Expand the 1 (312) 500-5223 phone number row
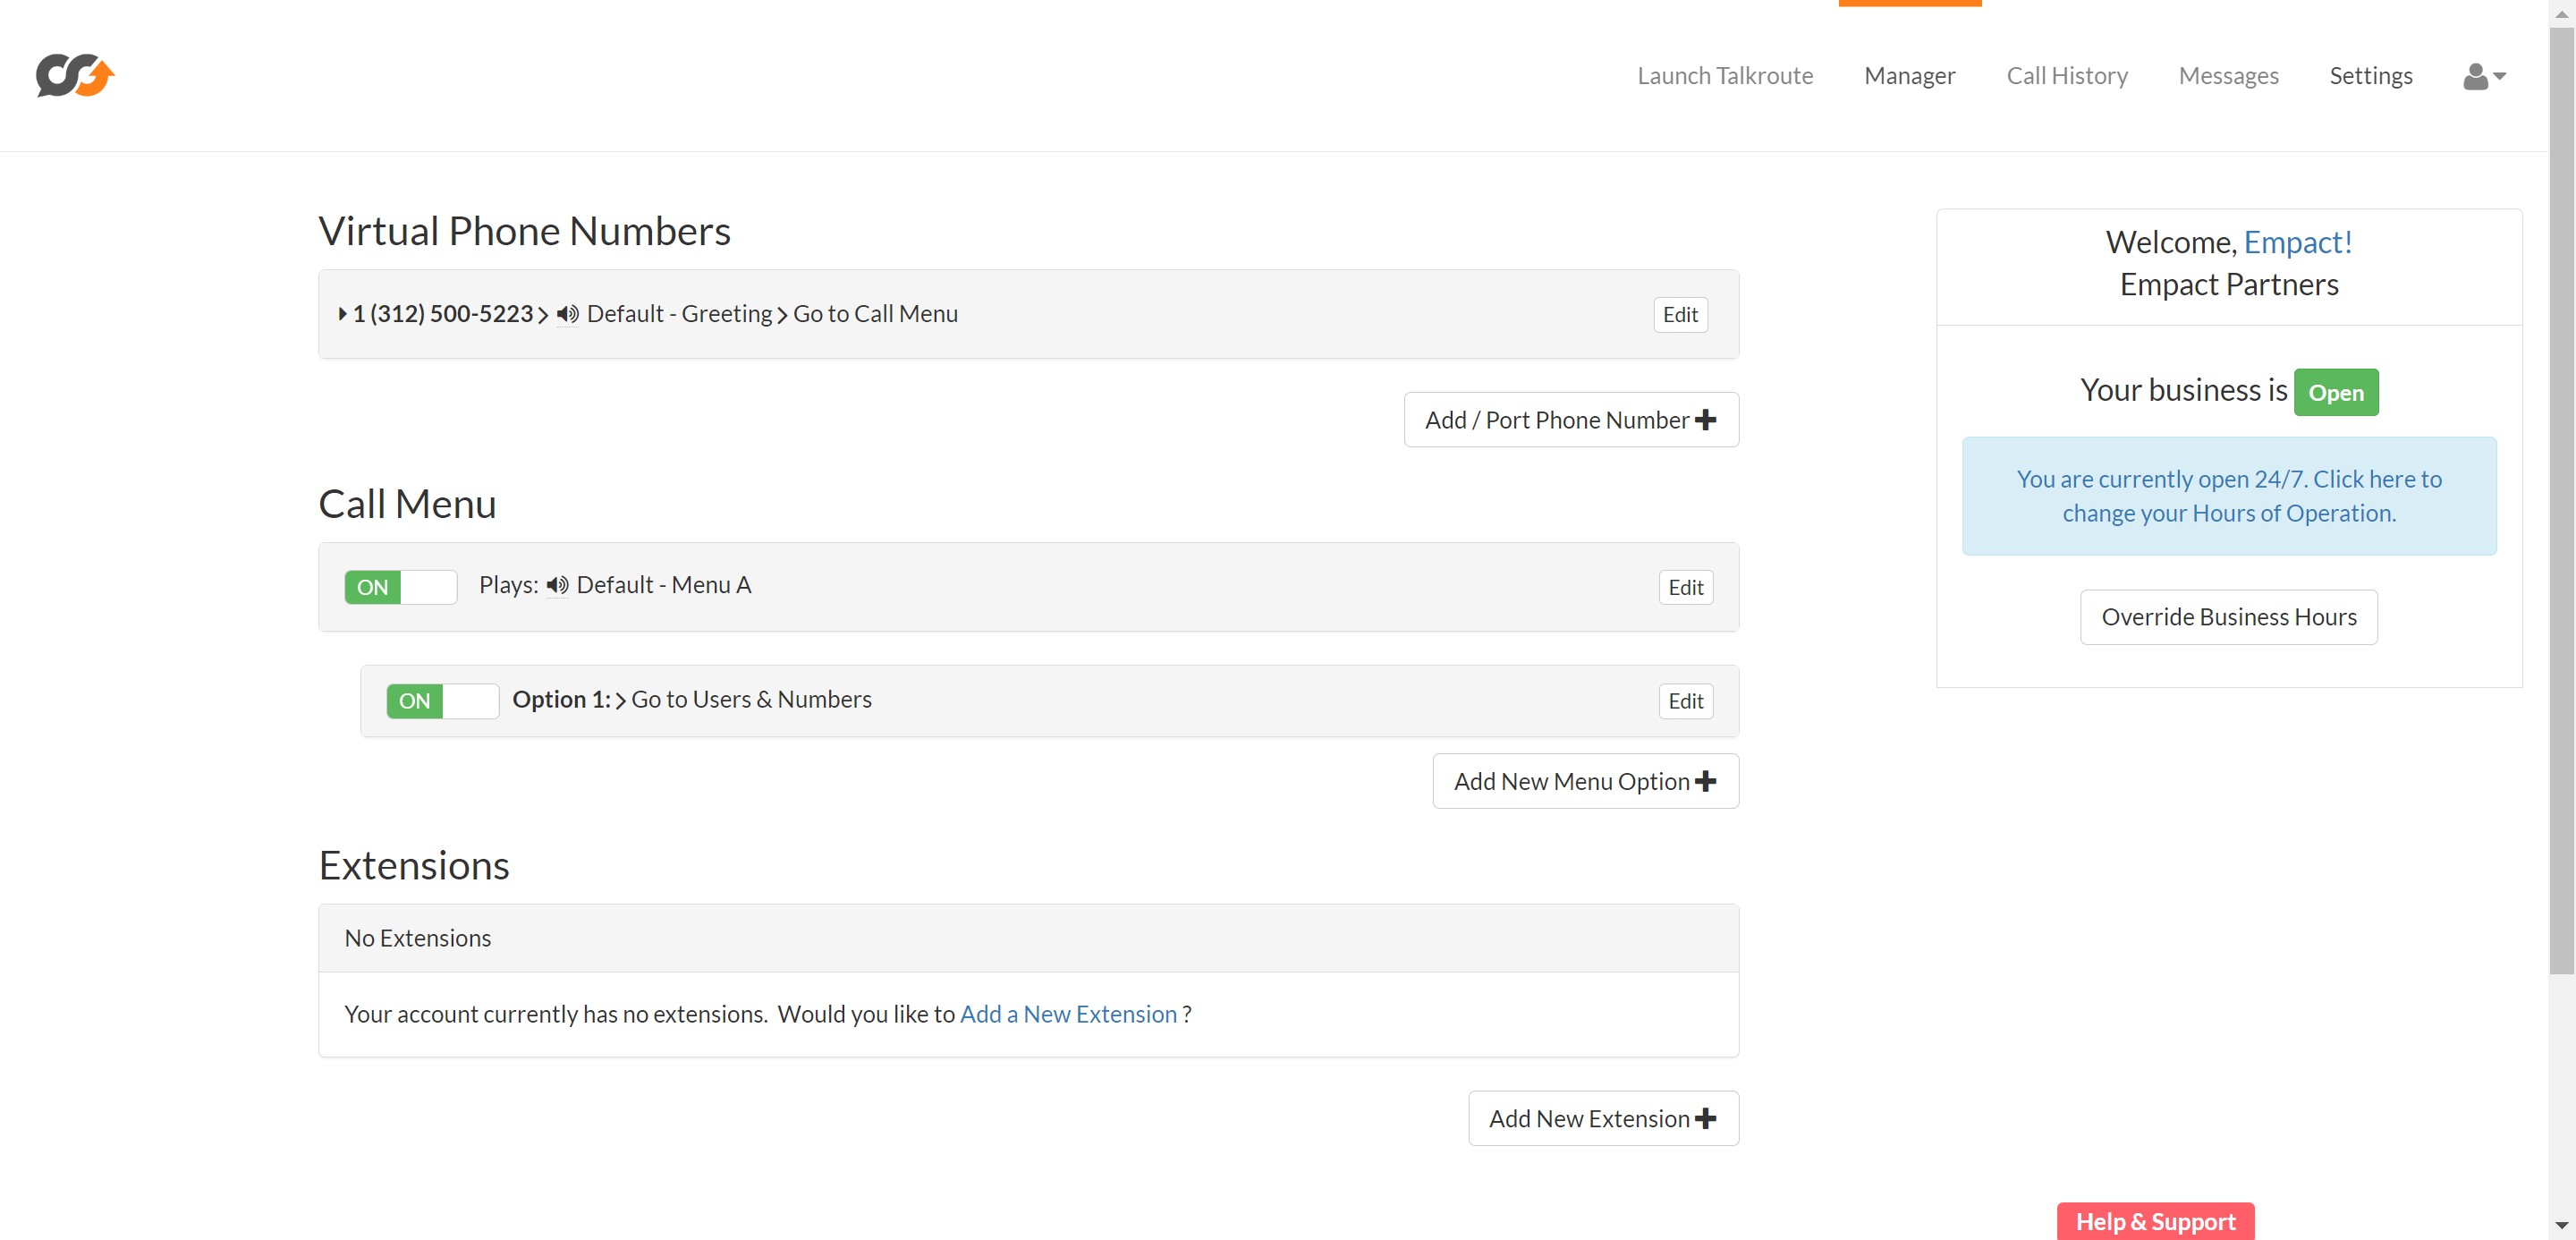2576x1240 pixels. 343,314
